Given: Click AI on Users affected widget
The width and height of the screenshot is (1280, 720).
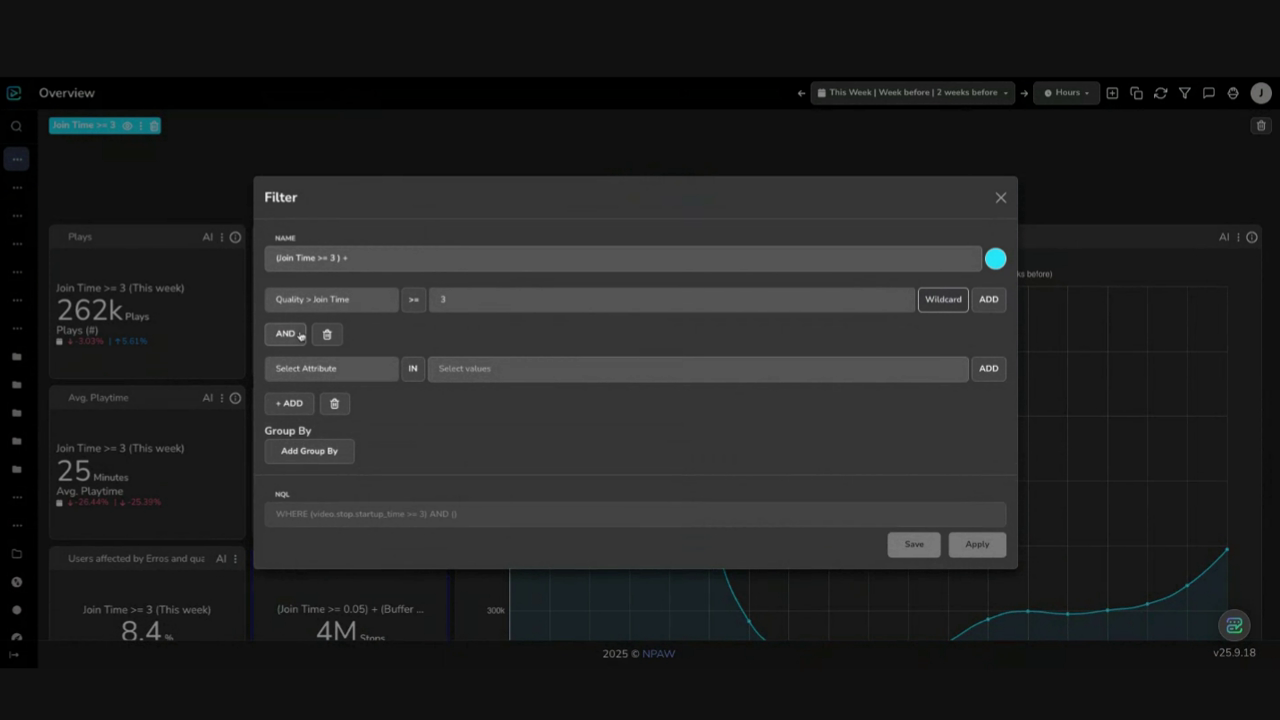Looking at the screenshot, I should point(221,559).
